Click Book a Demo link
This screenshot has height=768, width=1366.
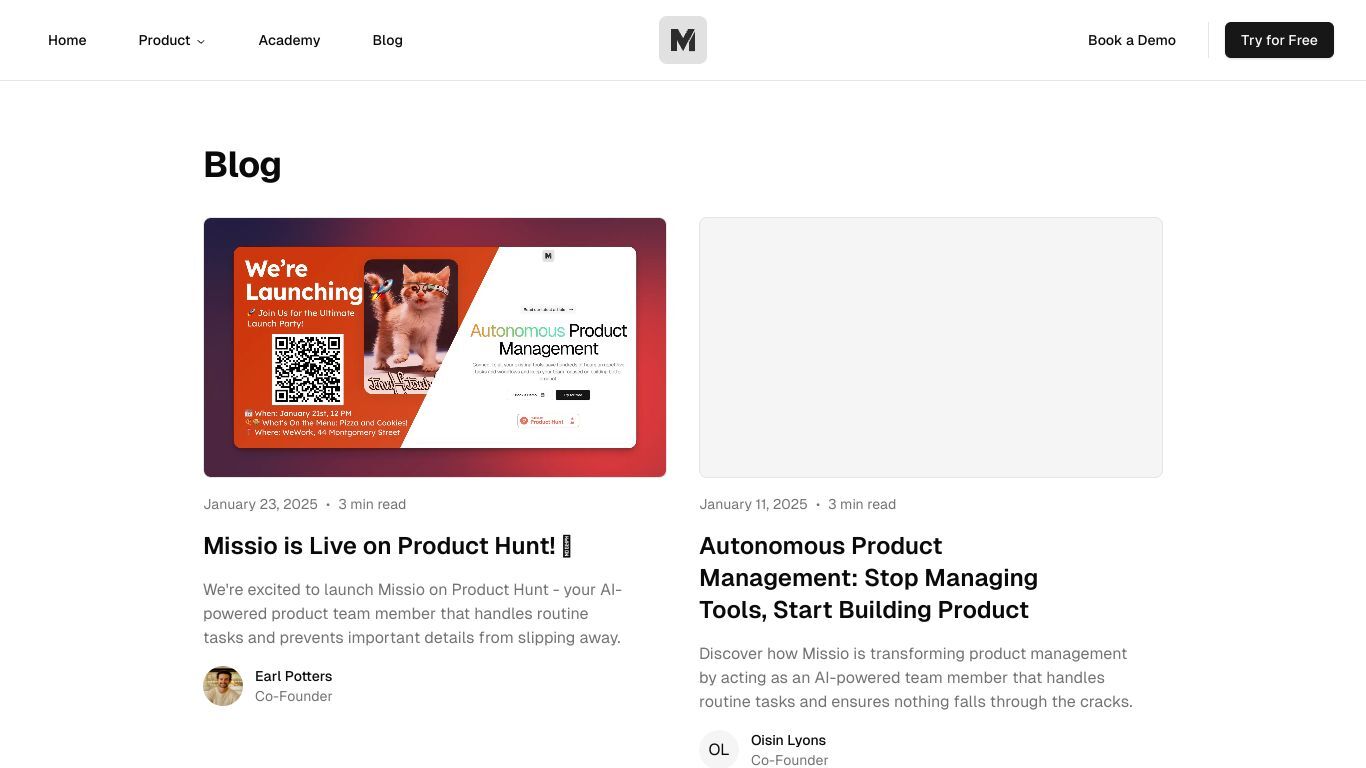tap(1132, 40)
